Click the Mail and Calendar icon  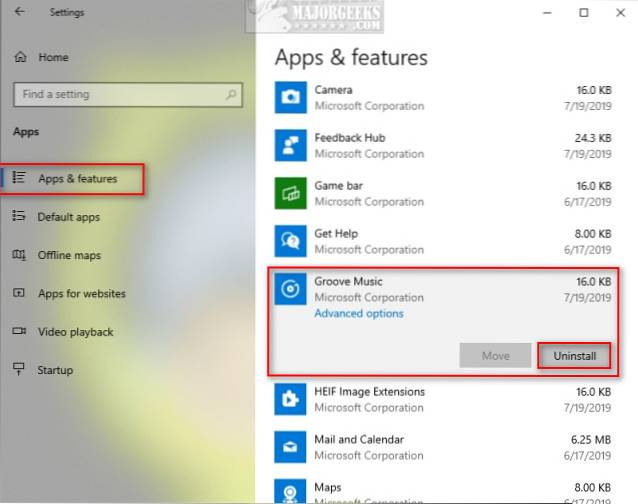point(291,448)
